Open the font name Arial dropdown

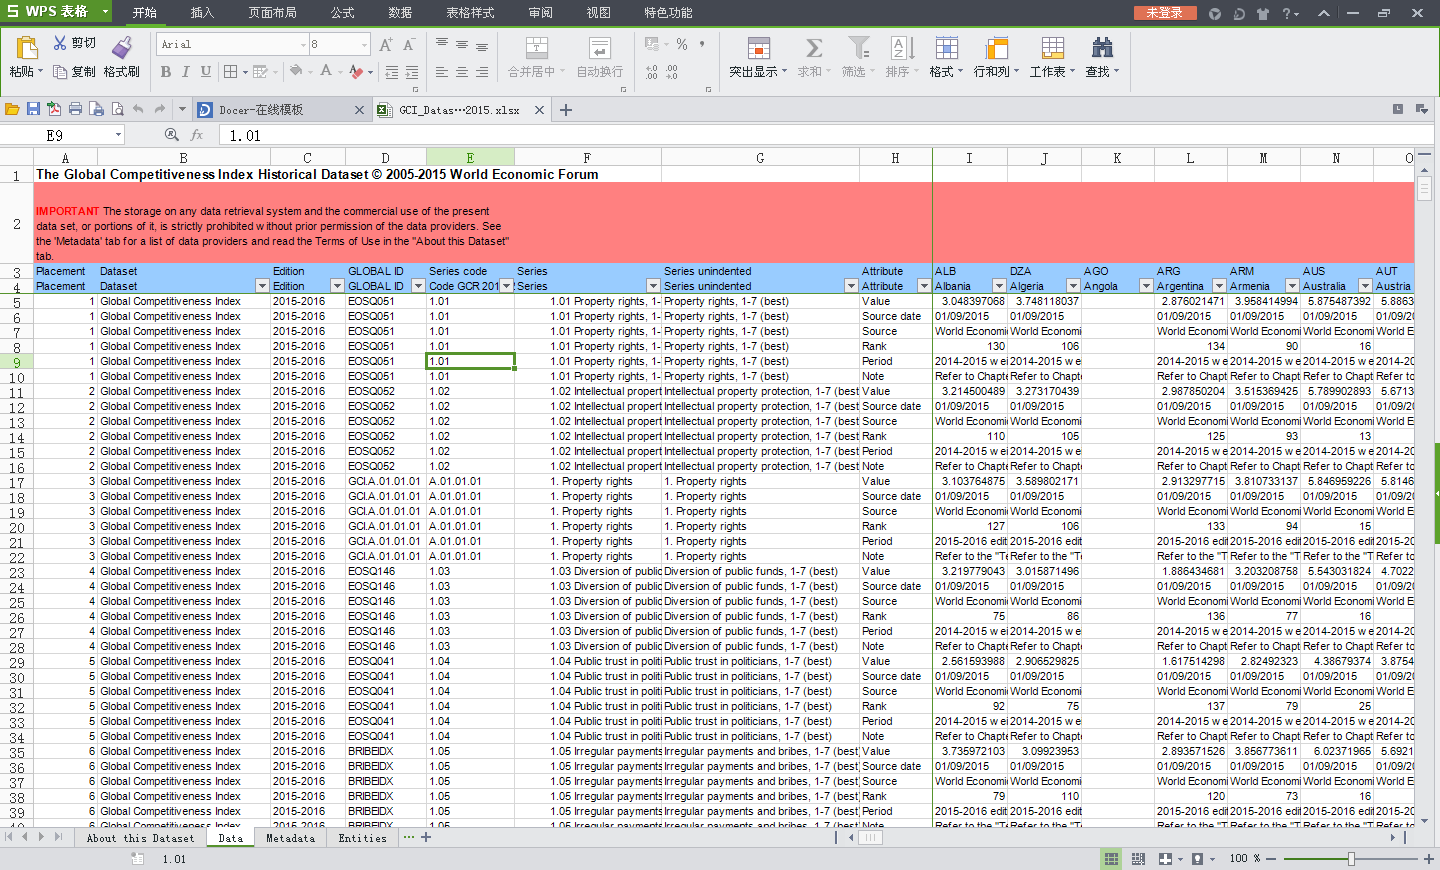coord(303,44)
